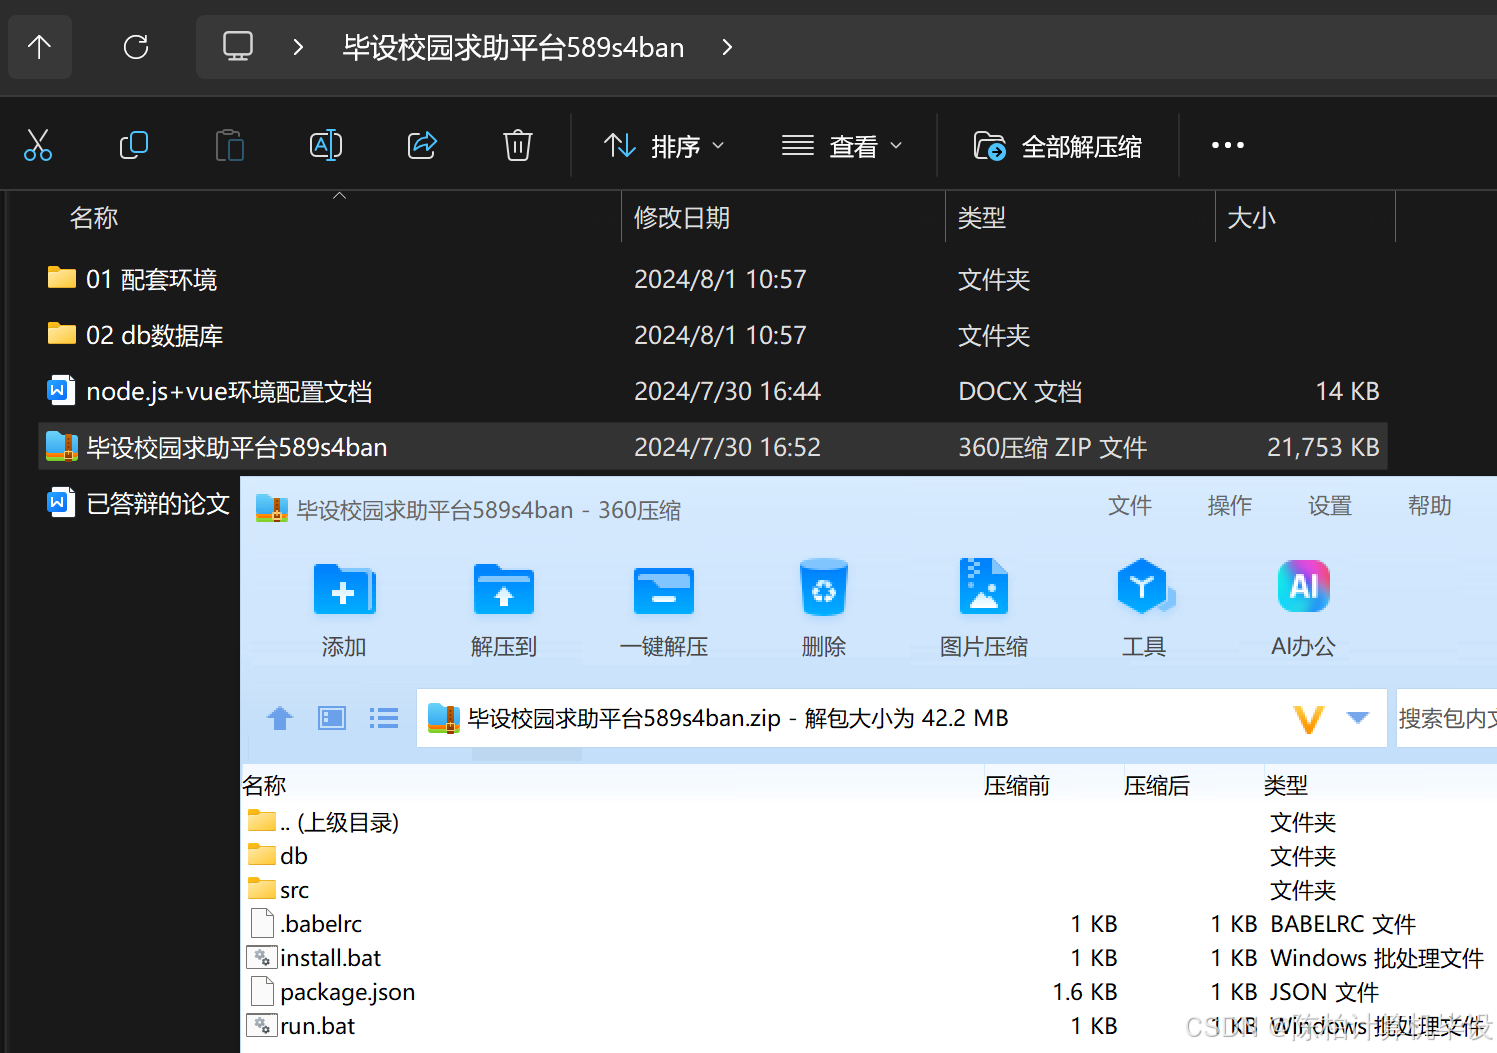Share the selected file
The height and width of the screenshot is (1053, 1497).
pos(422,146)
